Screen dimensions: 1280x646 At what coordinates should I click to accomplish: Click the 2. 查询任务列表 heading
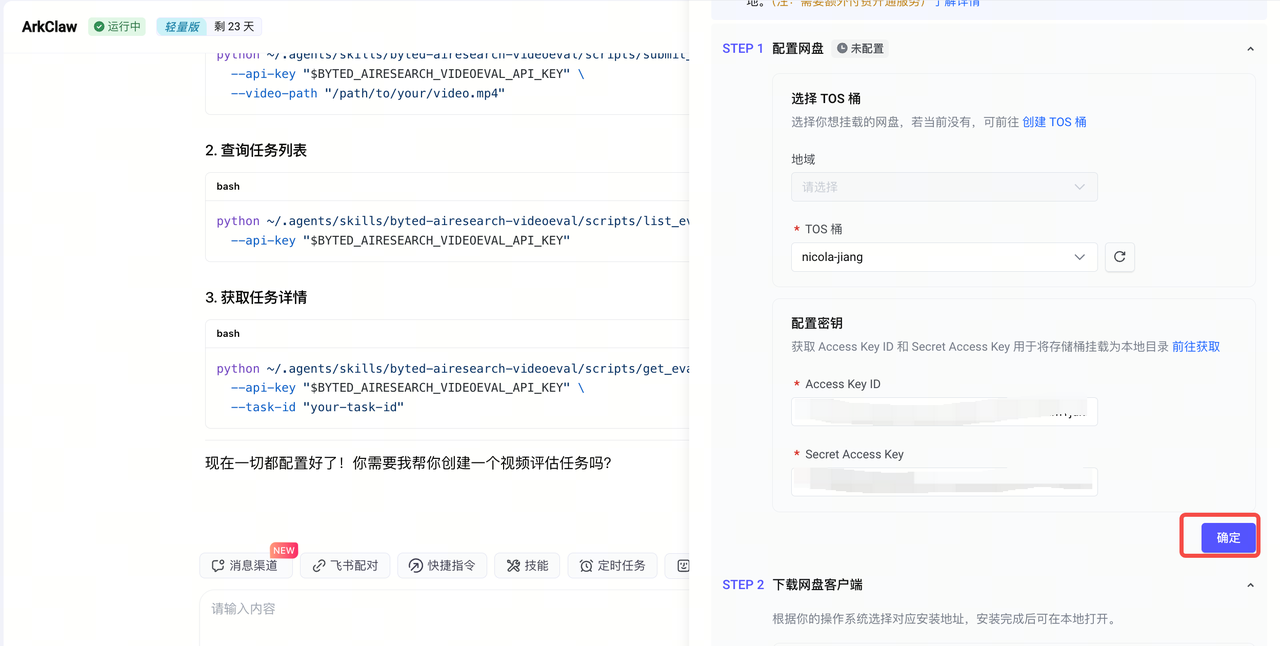(x=256, y=150)
